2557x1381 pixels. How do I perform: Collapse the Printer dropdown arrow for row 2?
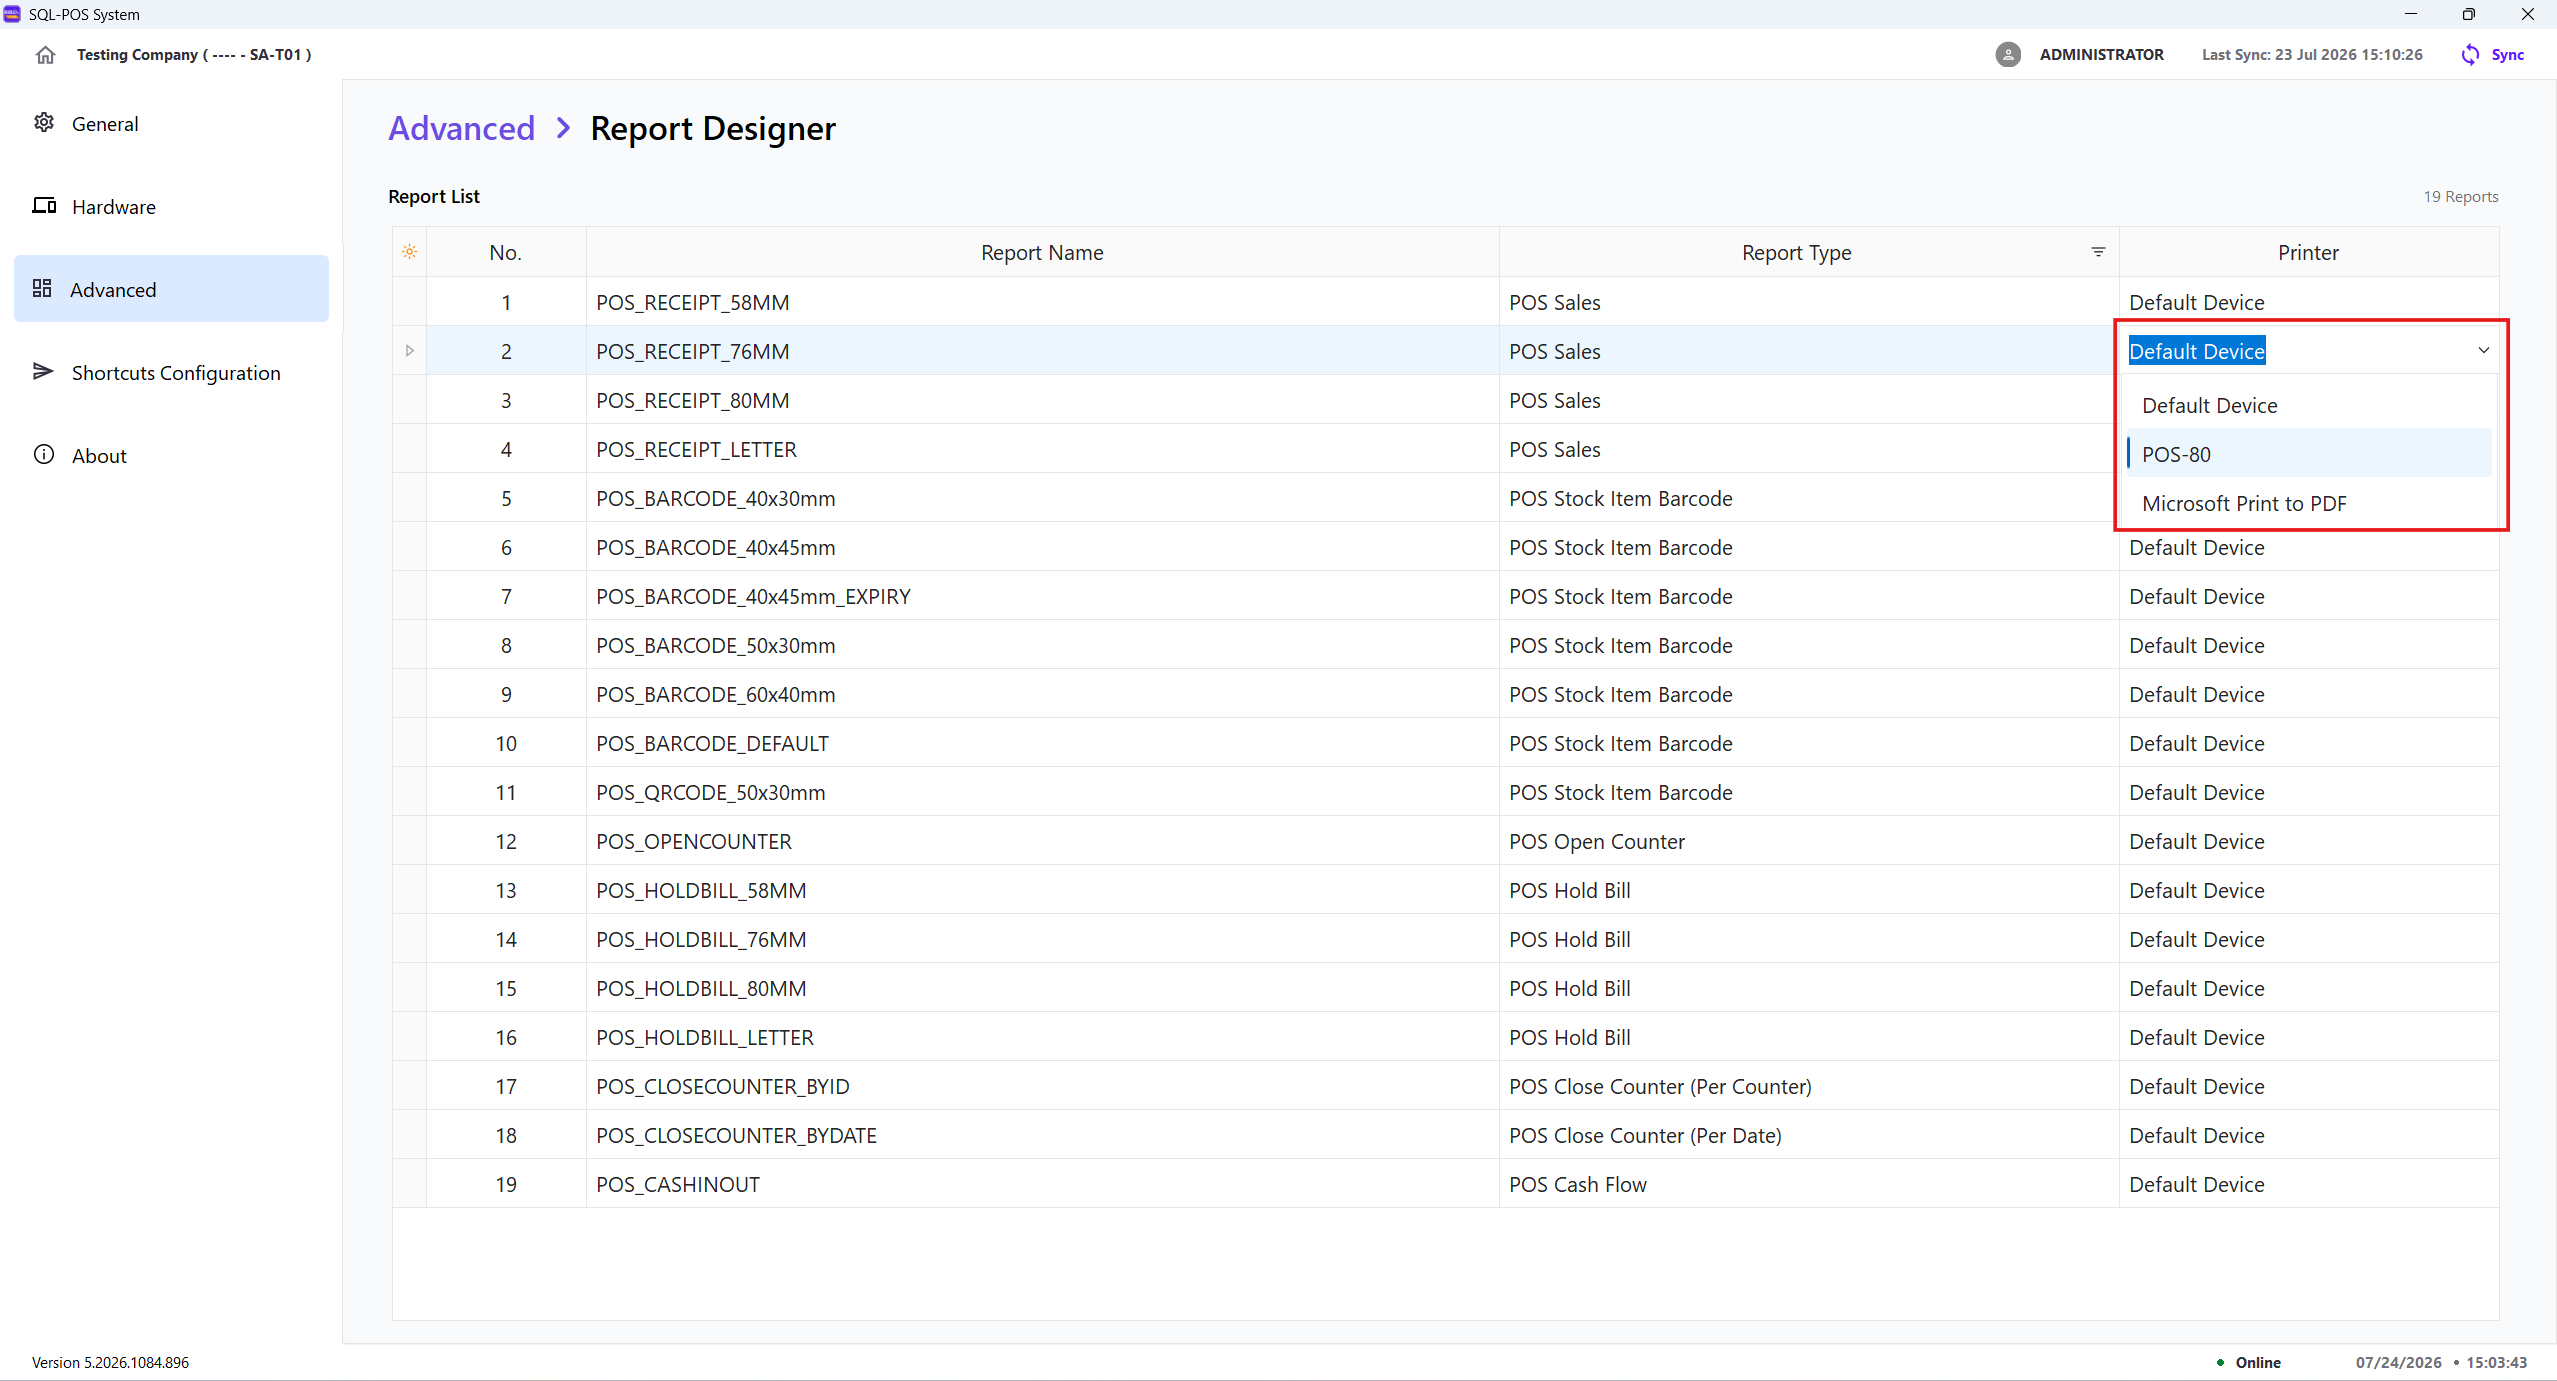(2483, 351)
